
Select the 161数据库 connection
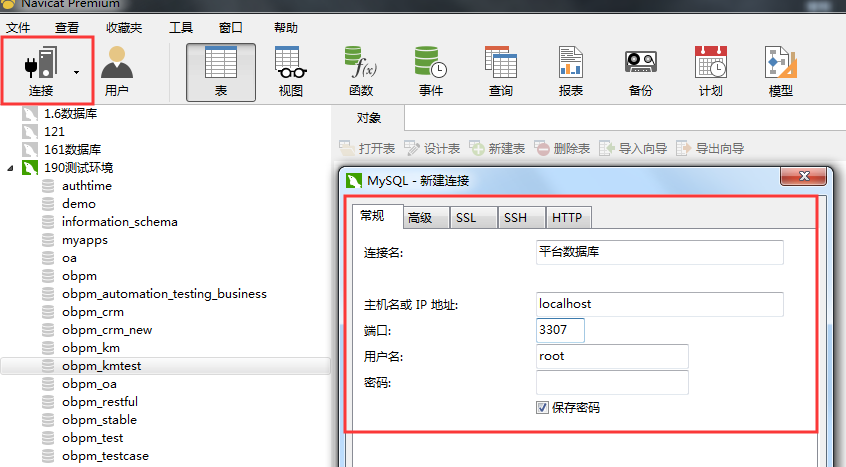point(72,149)
